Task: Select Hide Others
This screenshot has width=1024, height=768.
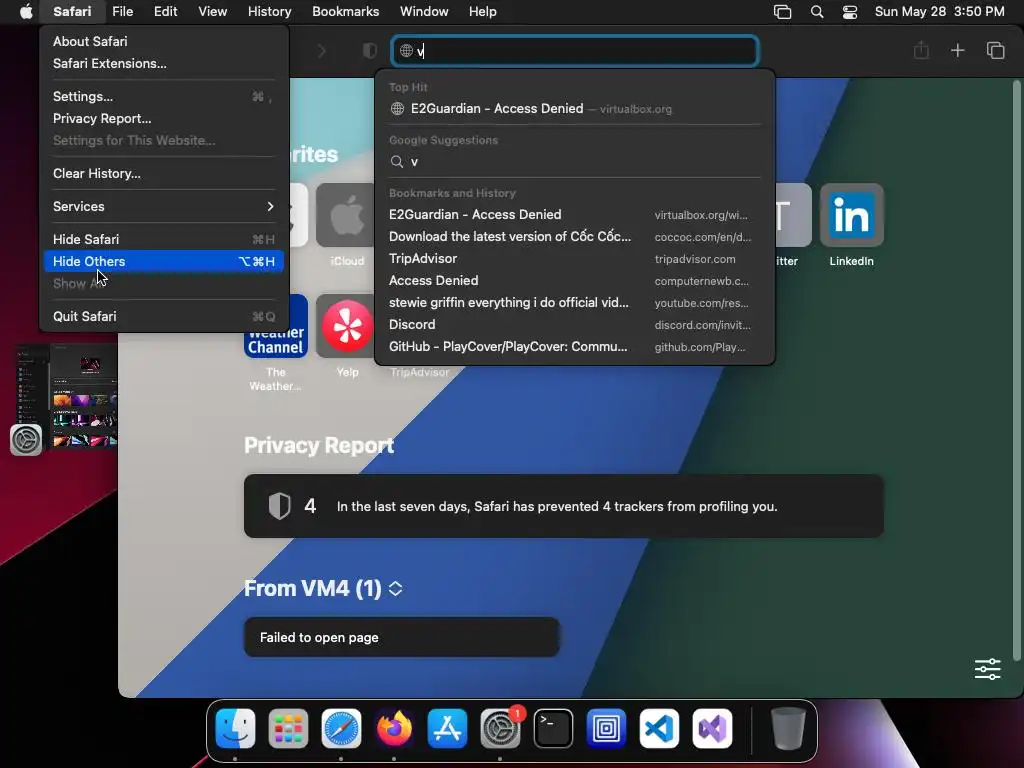Action: click(164, 261)
